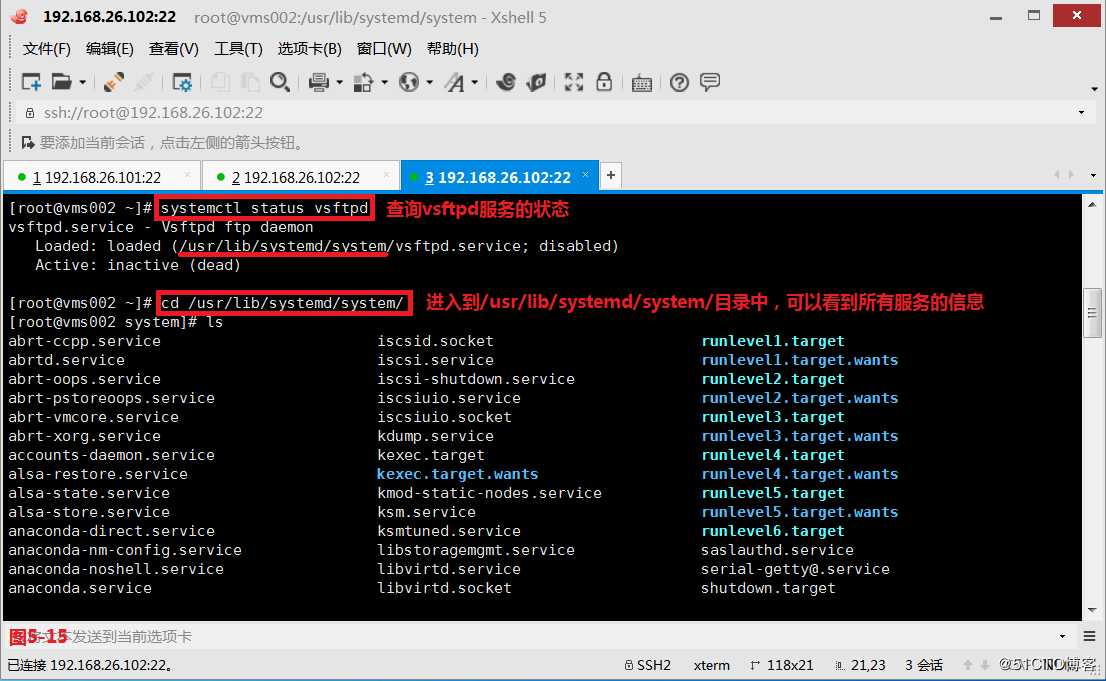Click the connect plug icon
The height and width of the screenshot is (681, 1106).
pos(114,82)
